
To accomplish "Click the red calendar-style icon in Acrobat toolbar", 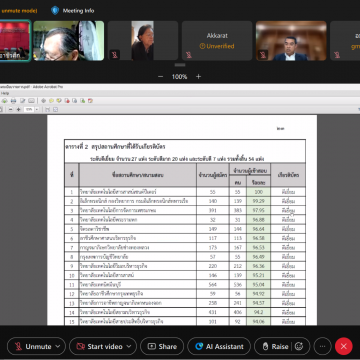I will (x=90, y=101).
